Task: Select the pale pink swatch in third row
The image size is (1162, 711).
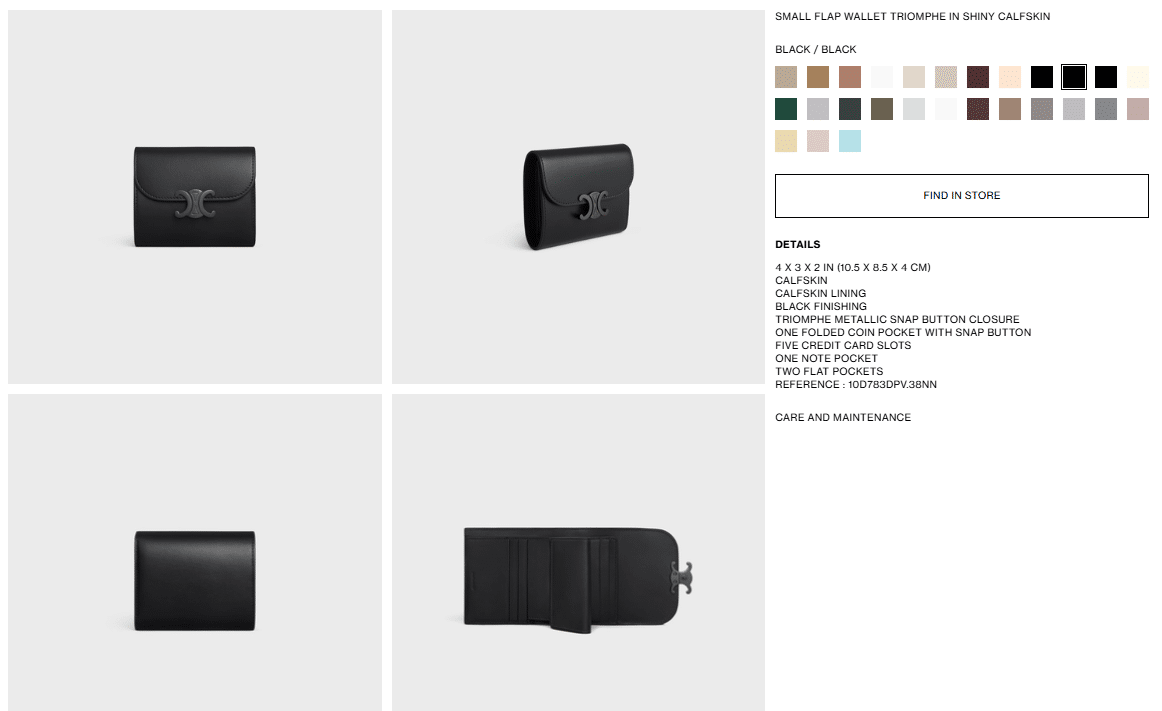Action: click(817, 141)
